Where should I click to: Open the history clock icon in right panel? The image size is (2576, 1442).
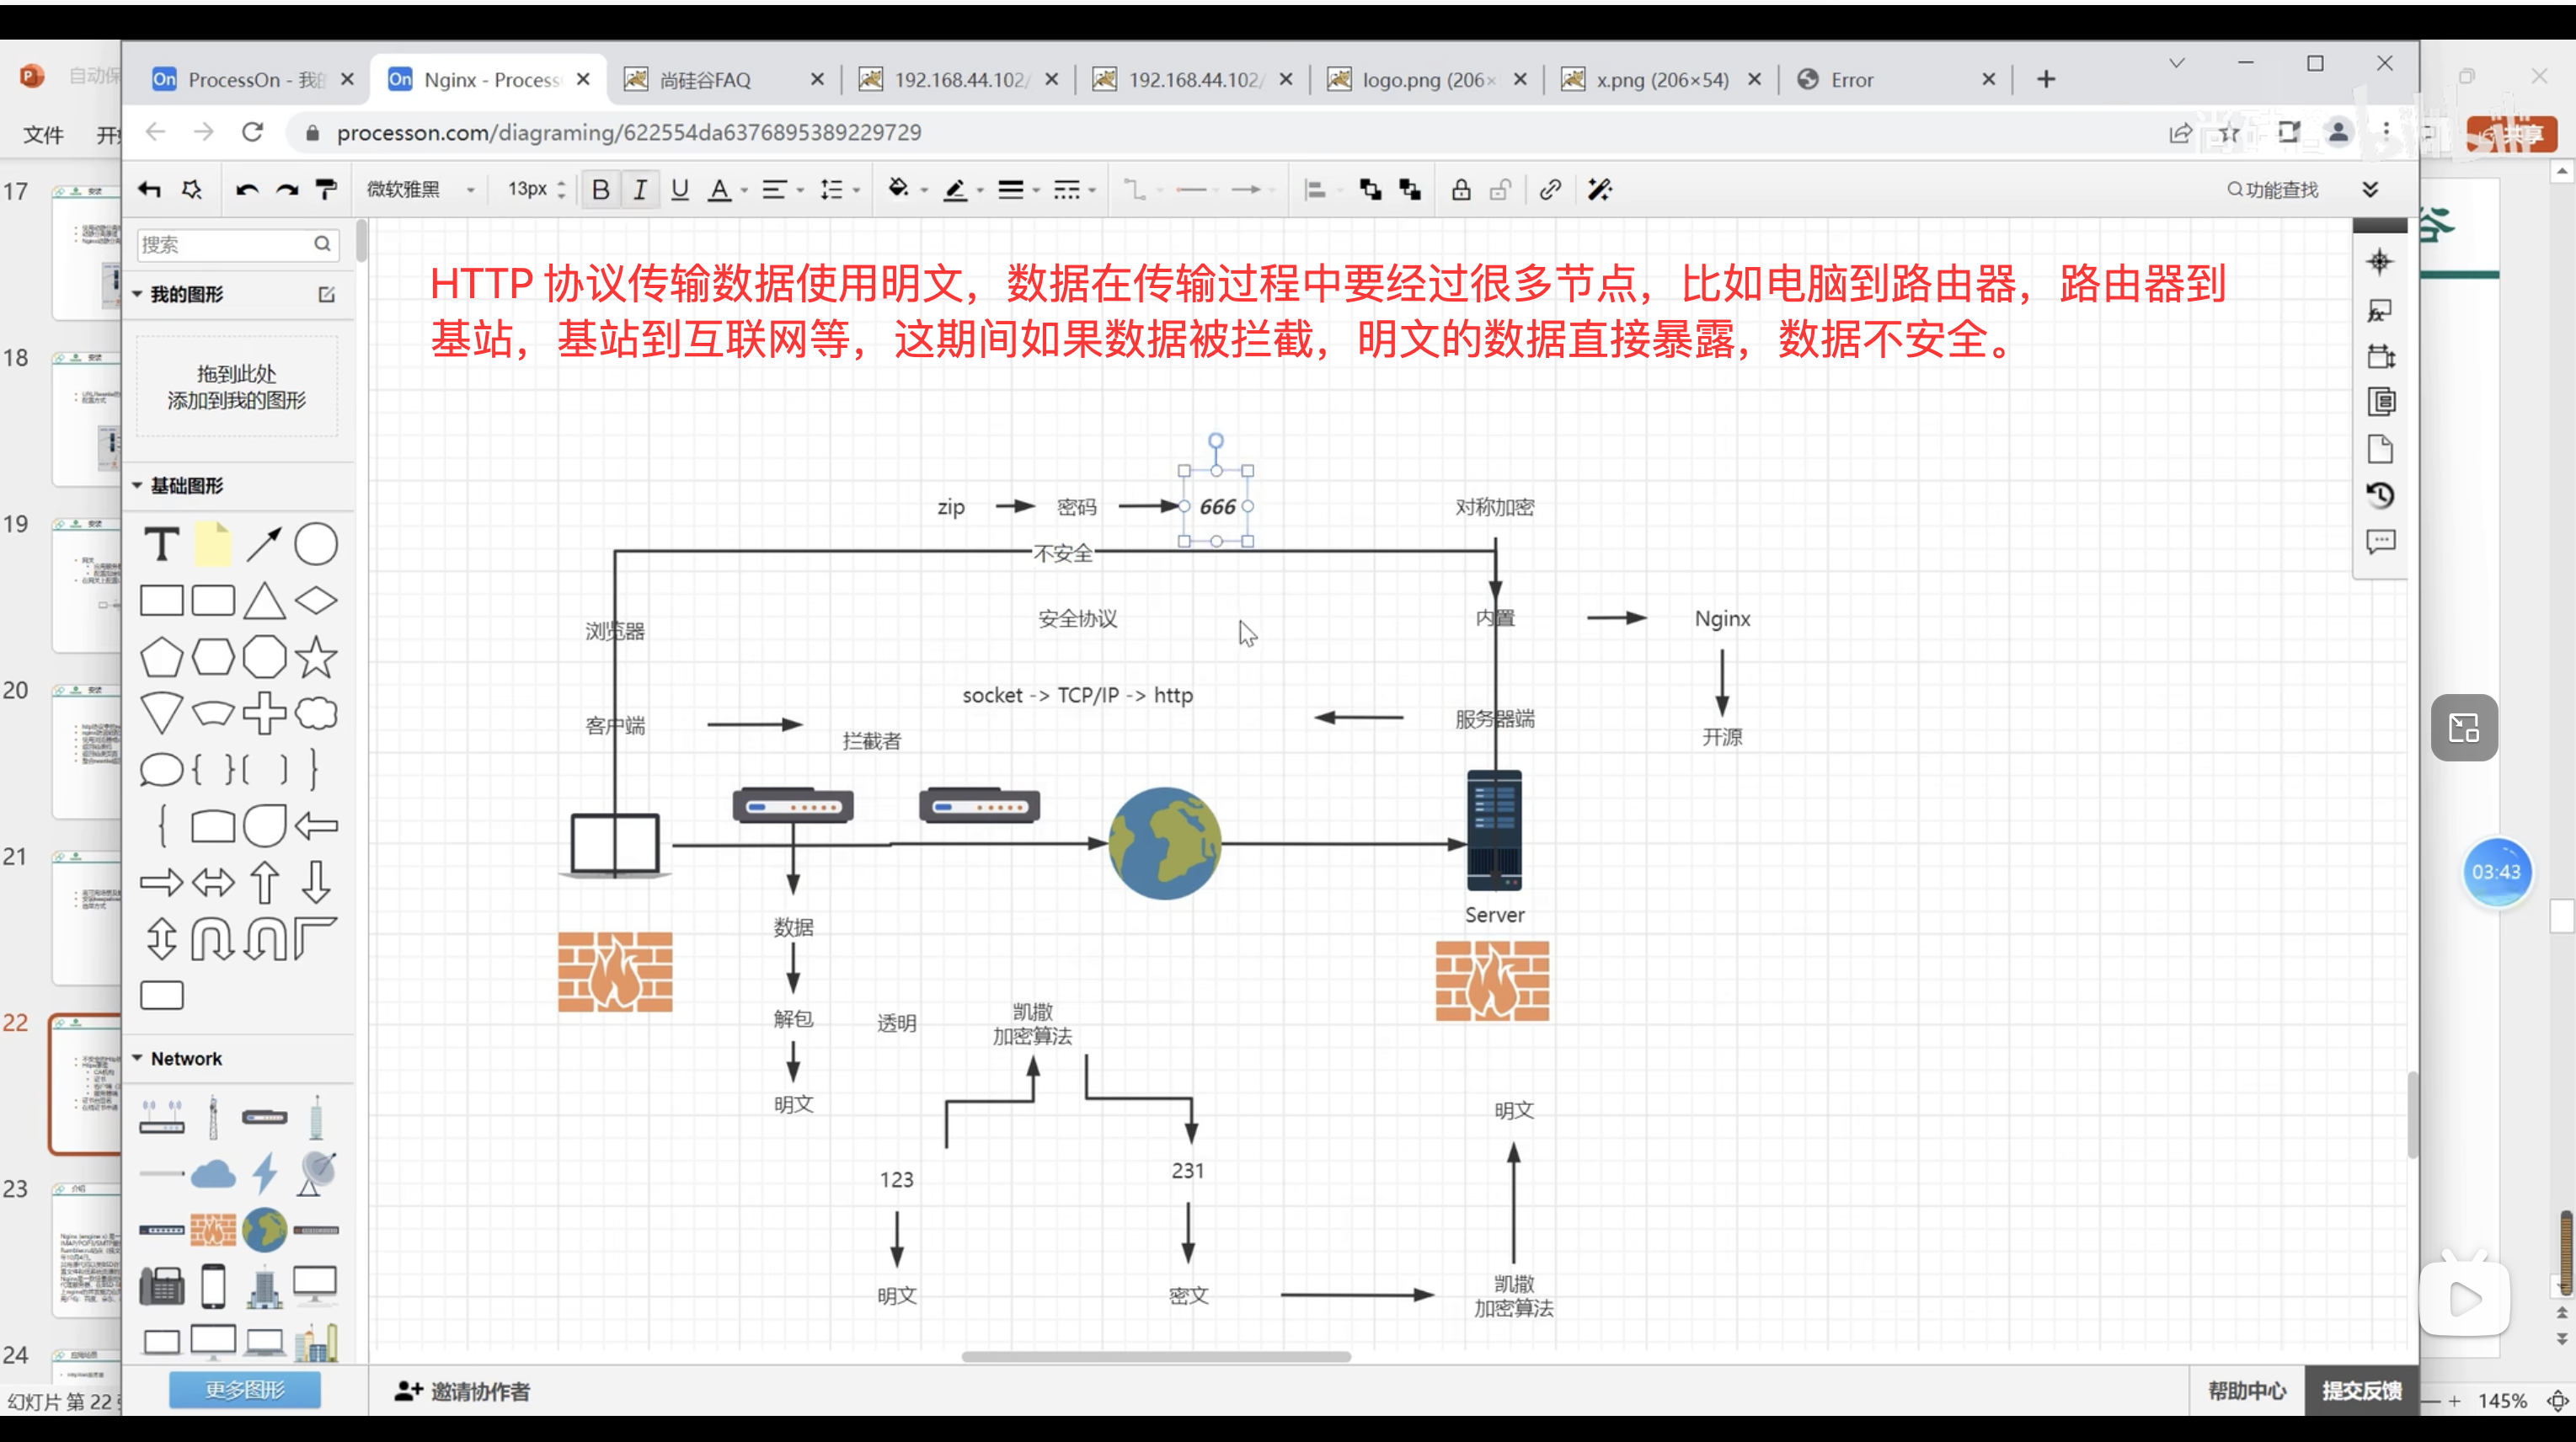pos(2380,495)
